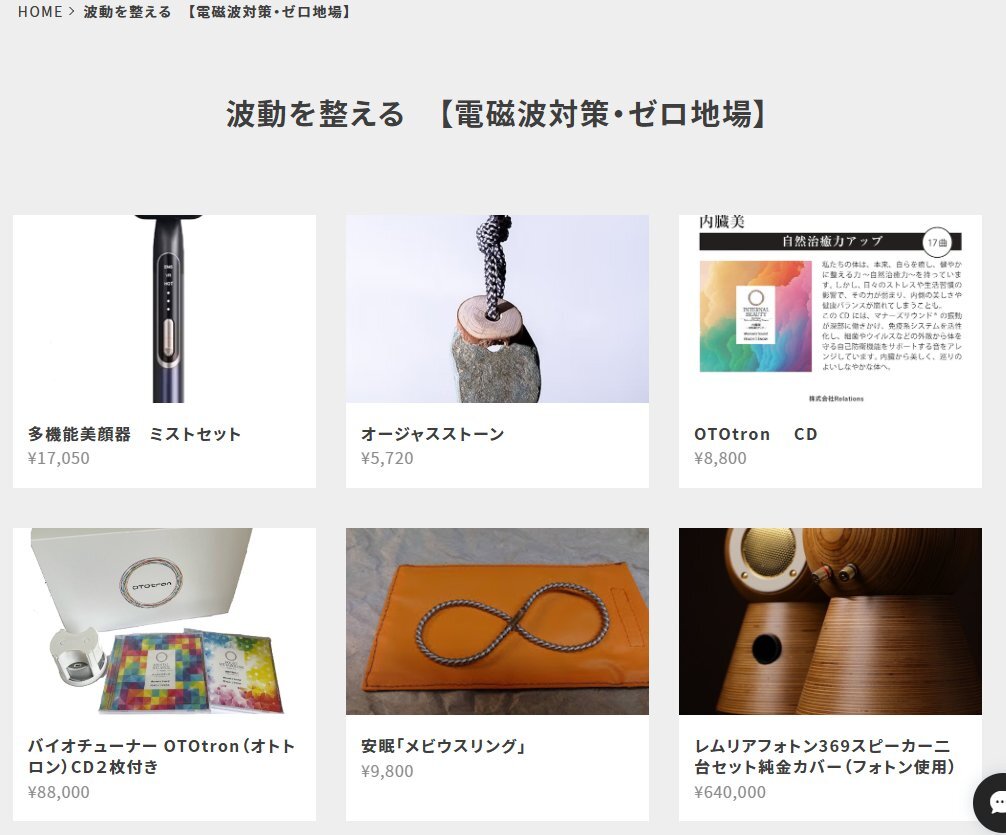Open バイオチューナー OTOtron product image
Image resolution: width=1006 pixels, height=835 pixels.
[164, 621]
